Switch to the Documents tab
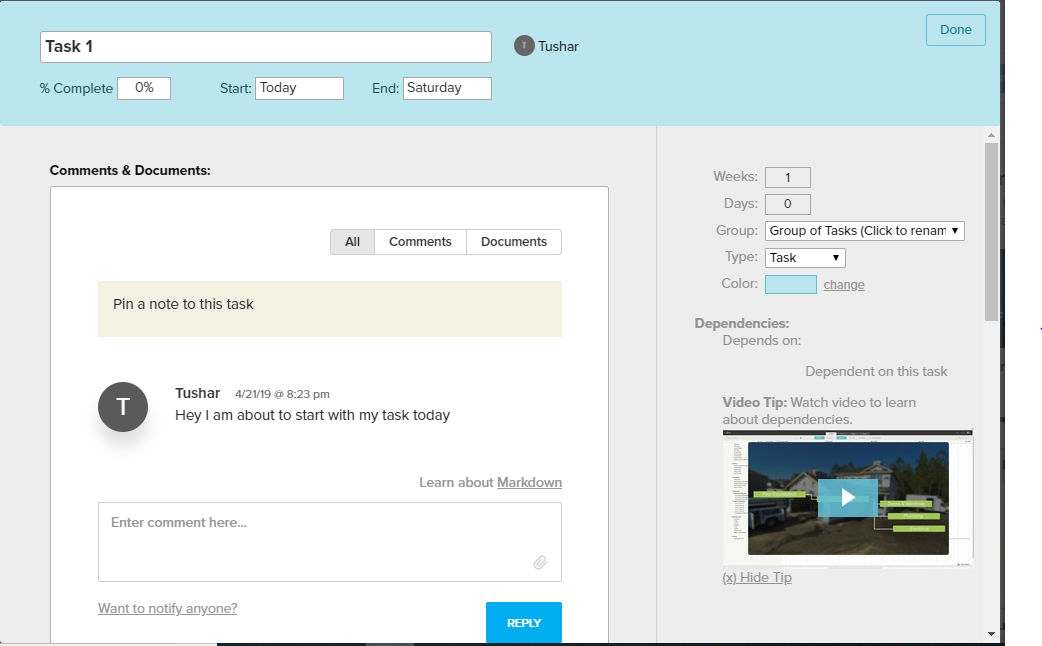This screenshot has width=1042, height=646. tap(513, 241)
